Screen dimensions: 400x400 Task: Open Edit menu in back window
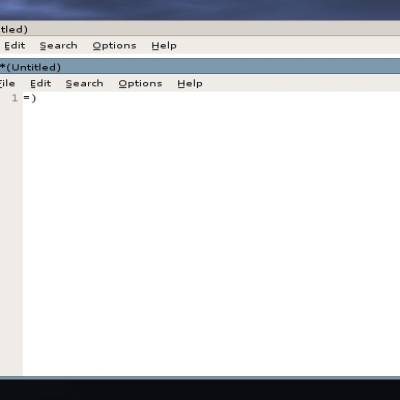click(15, 45)
